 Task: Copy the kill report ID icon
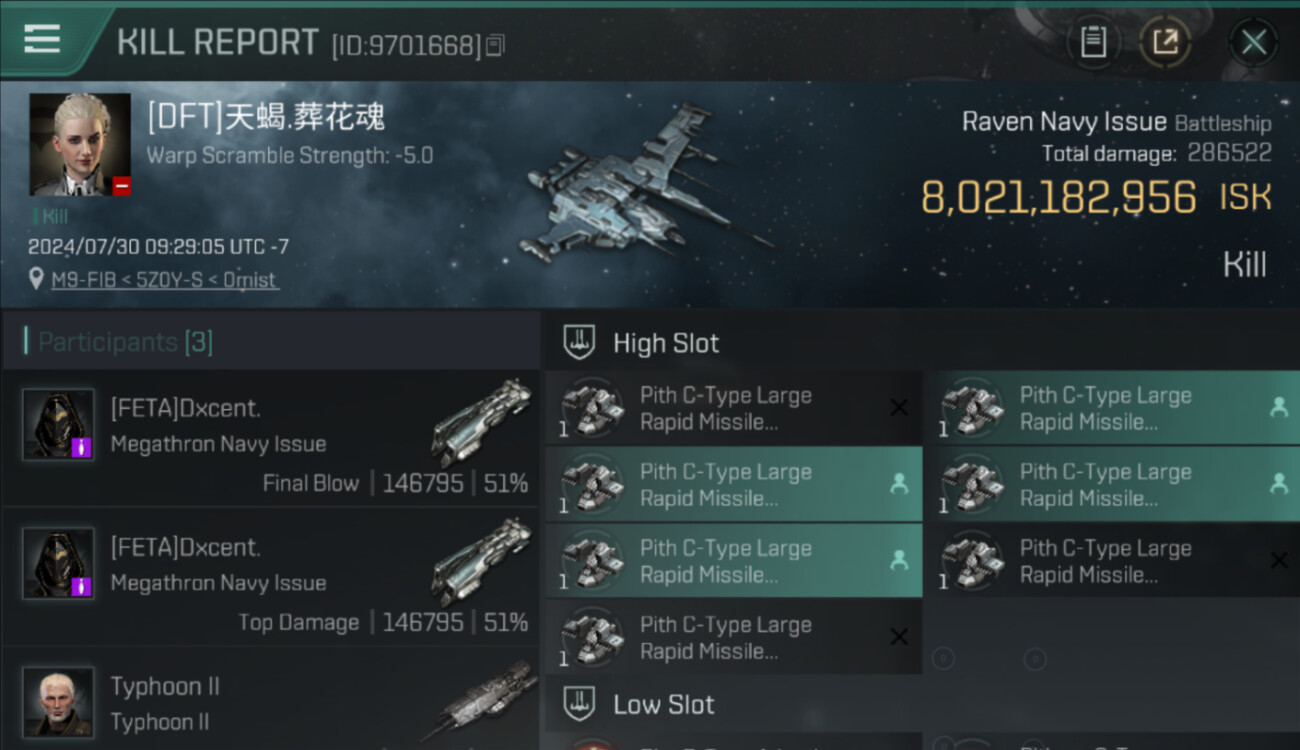coord(496,45)
